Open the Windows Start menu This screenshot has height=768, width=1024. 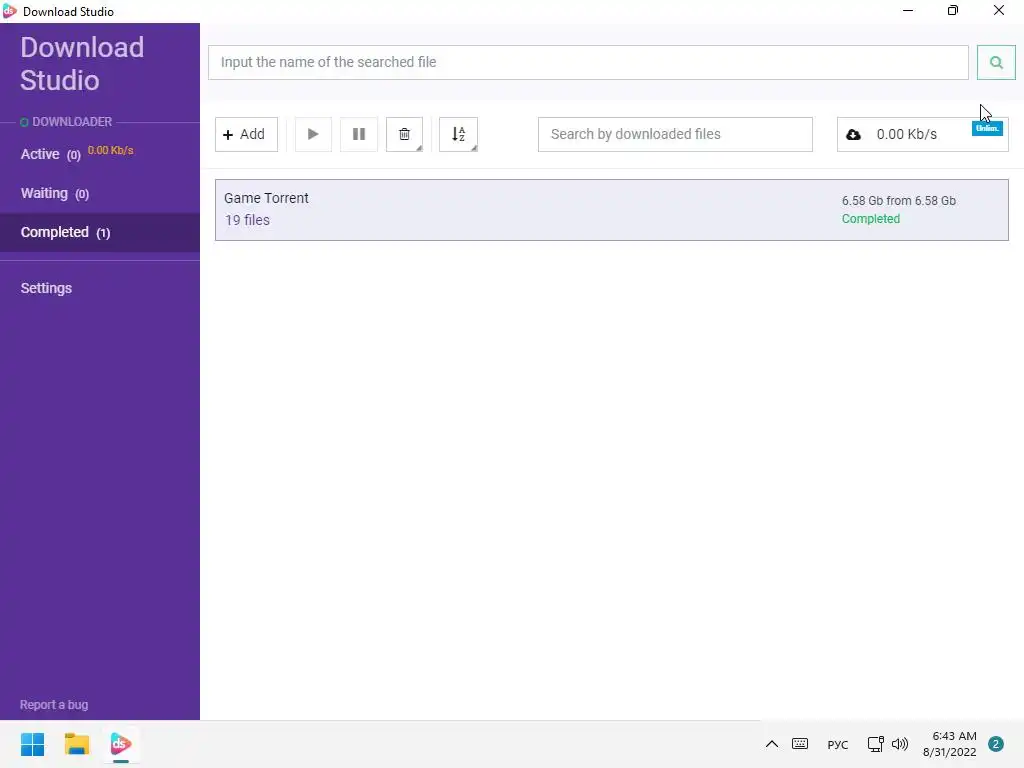point(32,744)
